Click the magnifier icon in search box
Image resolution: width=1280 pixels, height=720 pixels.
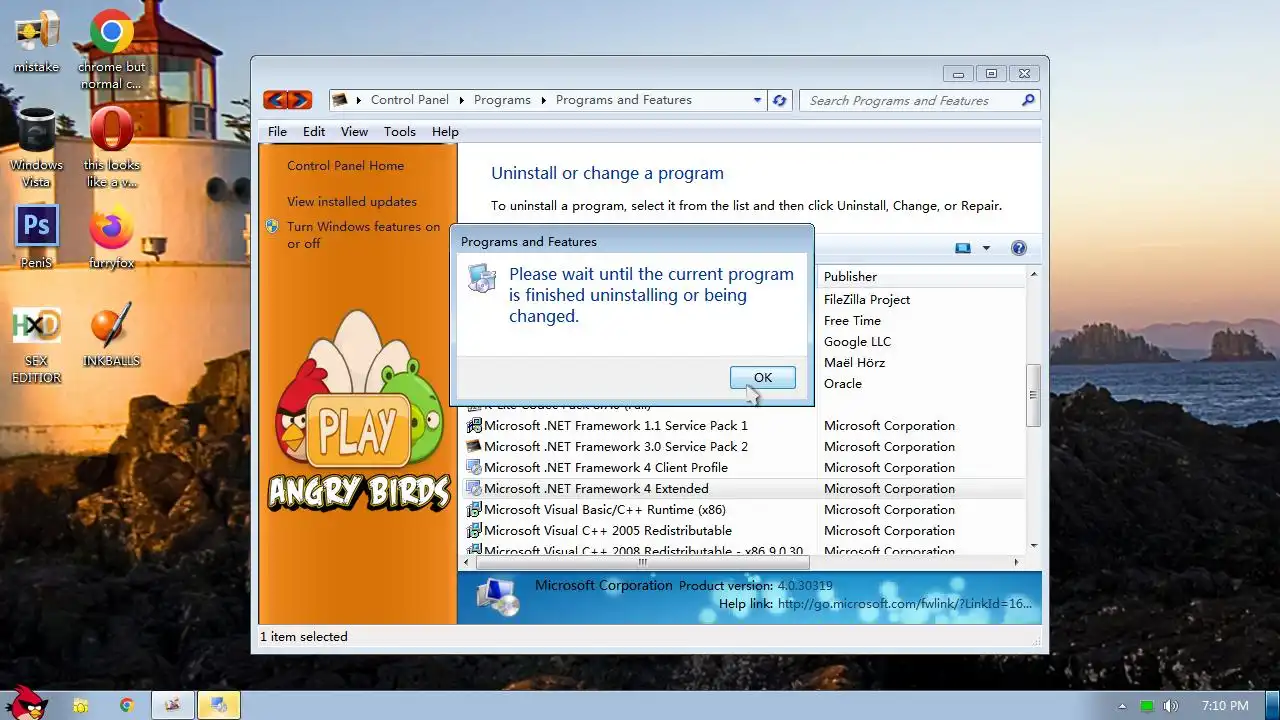tap(1027, 100)
